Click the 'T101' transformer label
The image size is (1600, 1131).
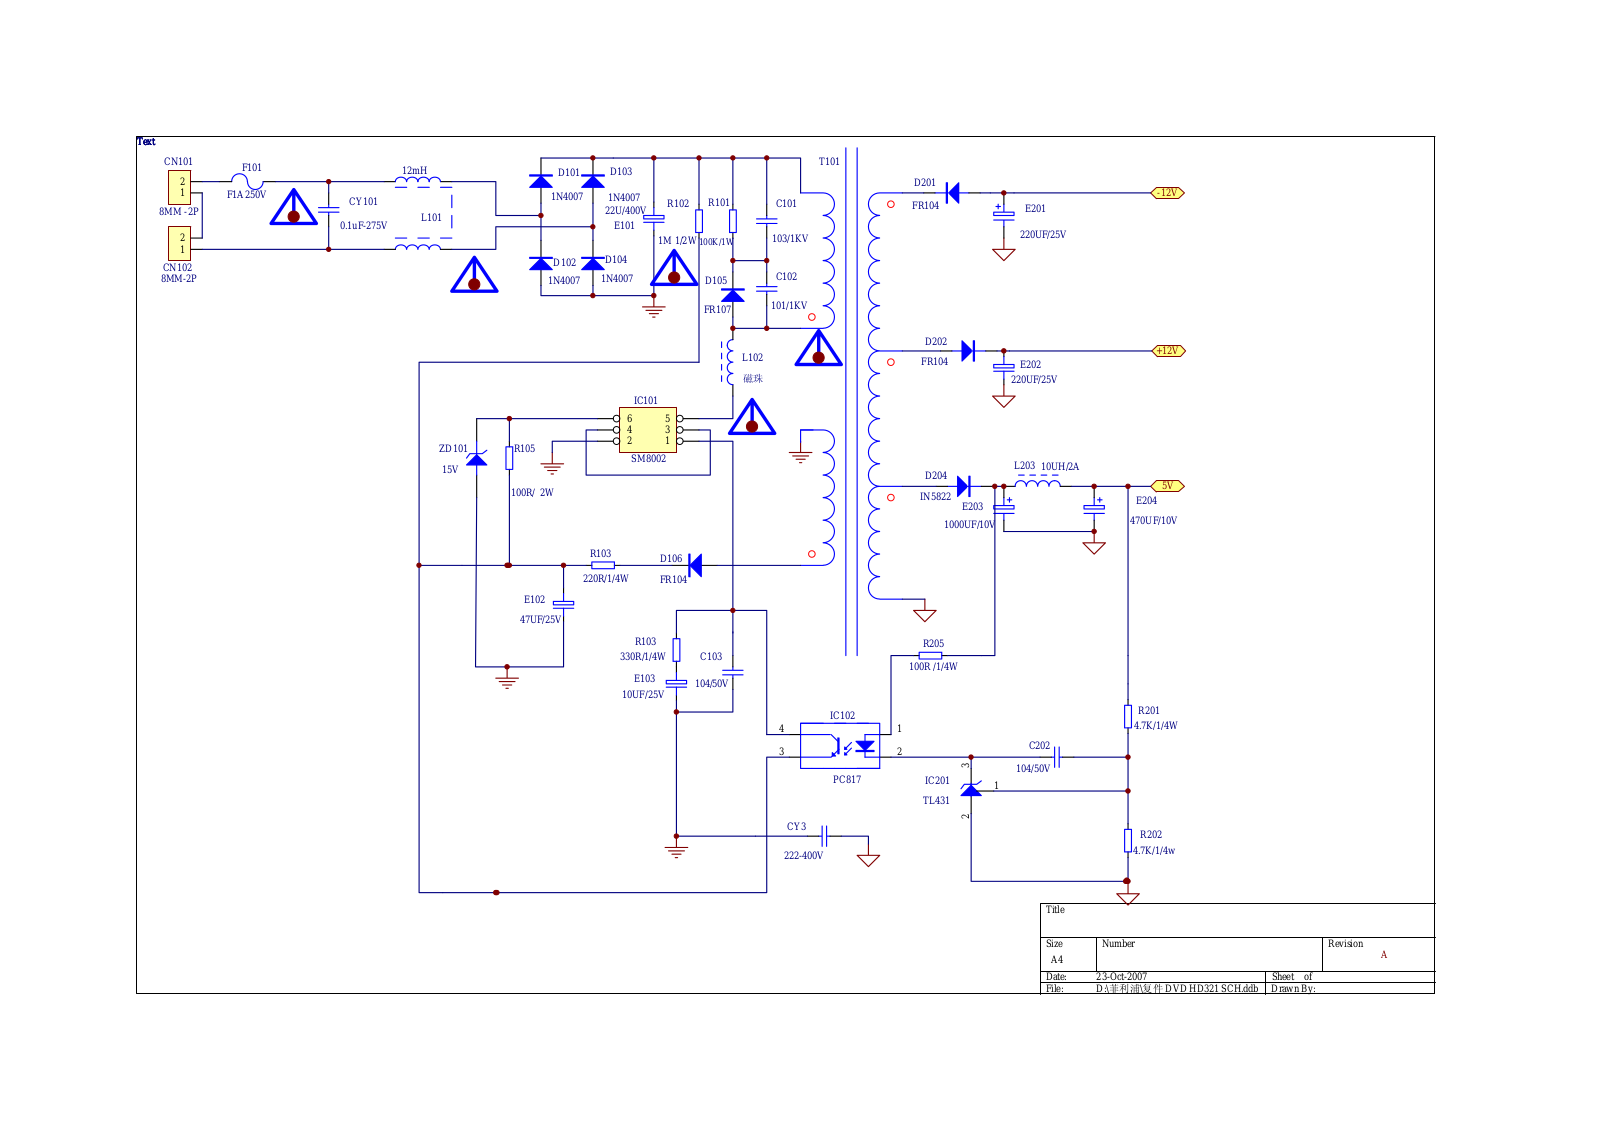(829, 162)
